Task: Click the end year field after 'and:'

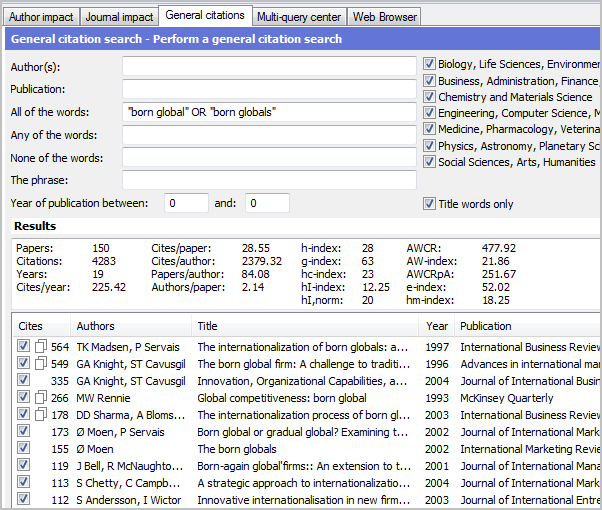Action: pos(267,203)
